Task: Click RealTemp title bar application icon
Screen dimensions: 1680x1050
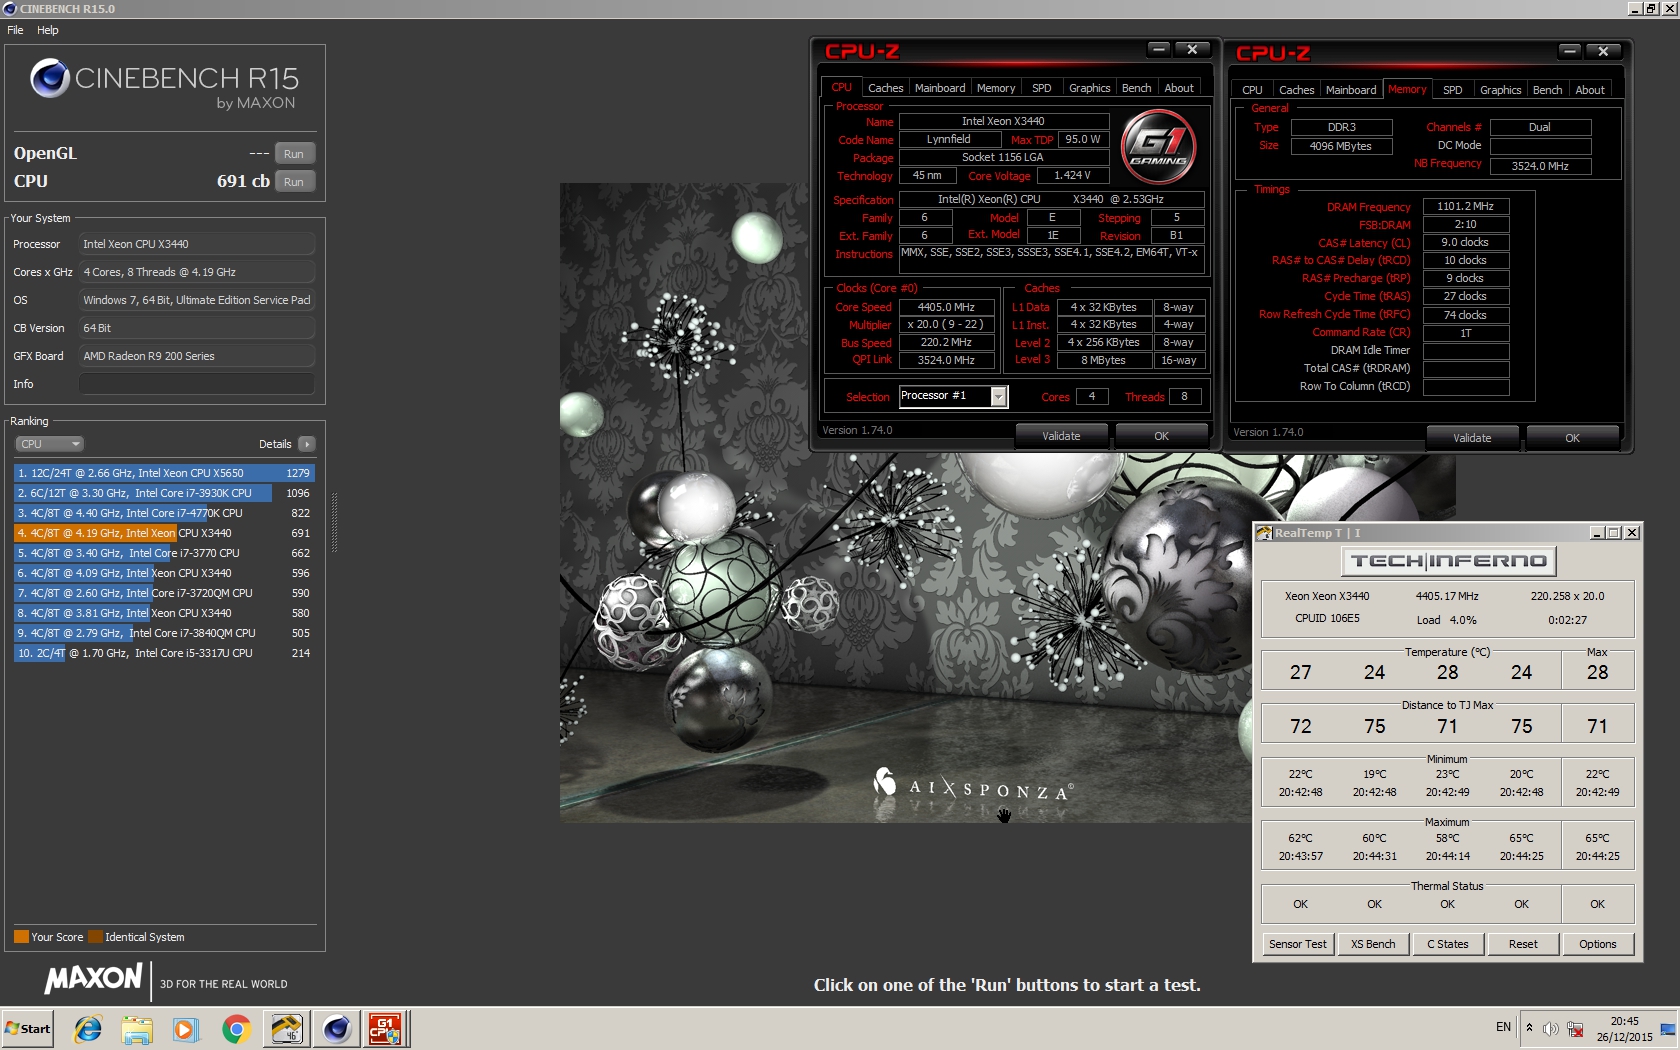Action: [1264, 533]
